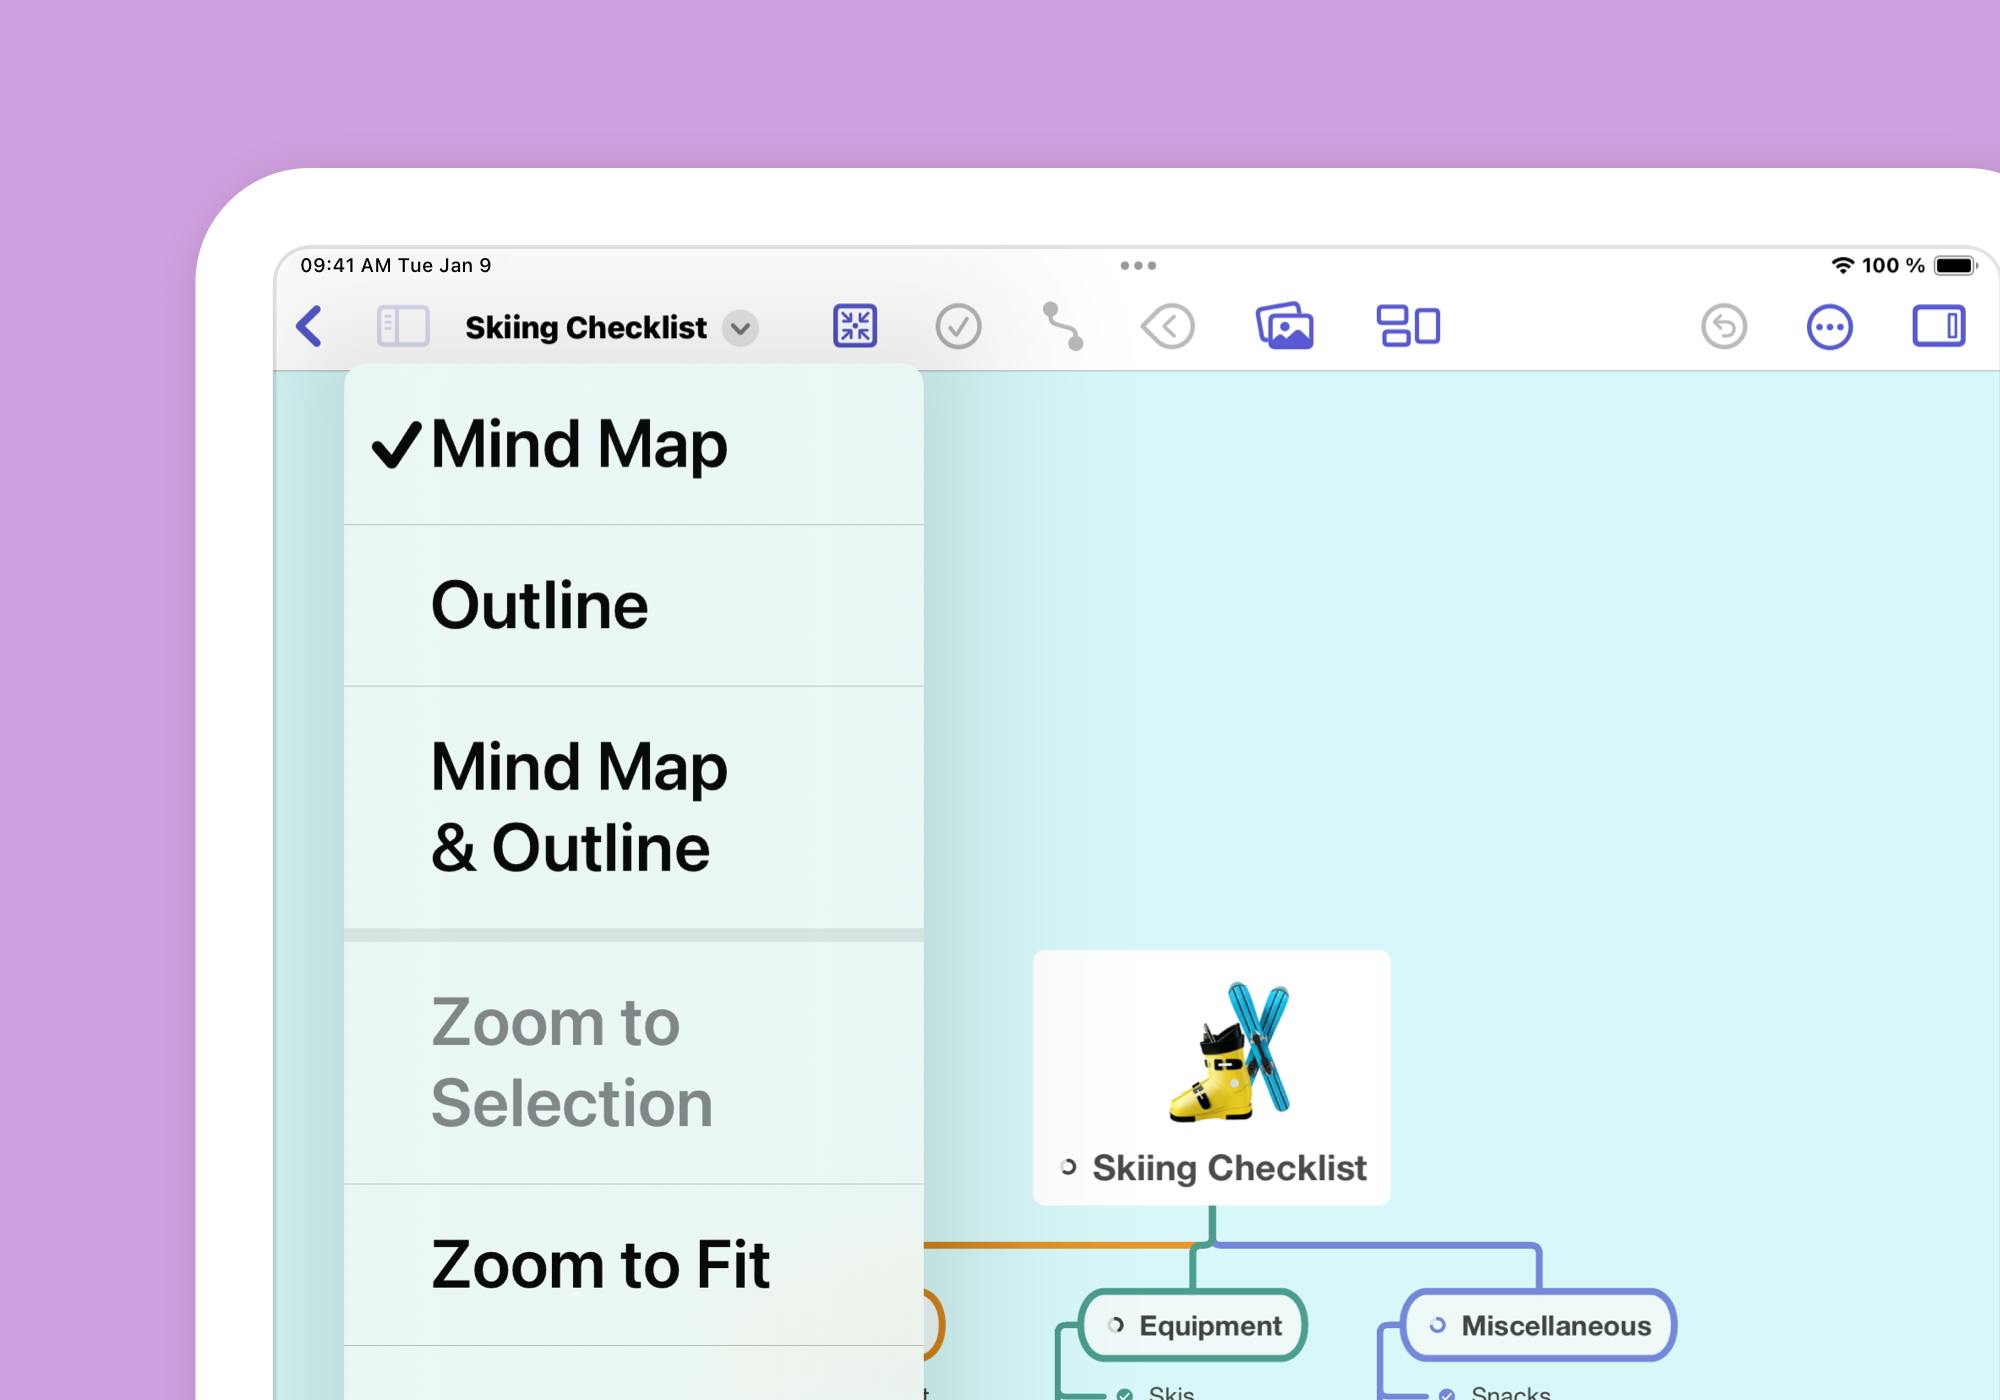Collapse the Miscellaneous node circle
2000x1400 pixels.
pyautogui.click(x=1437, y=1325)
